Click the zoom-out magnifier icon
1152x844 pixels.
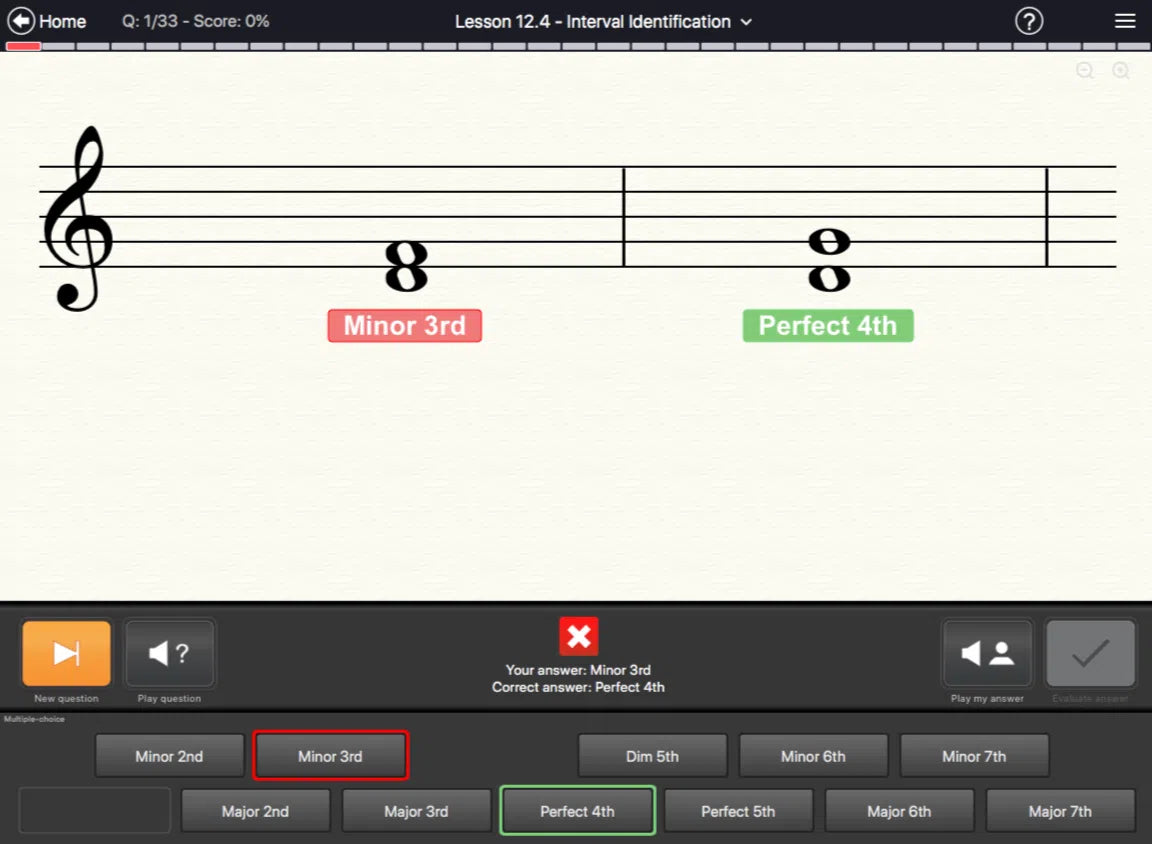1085,71
